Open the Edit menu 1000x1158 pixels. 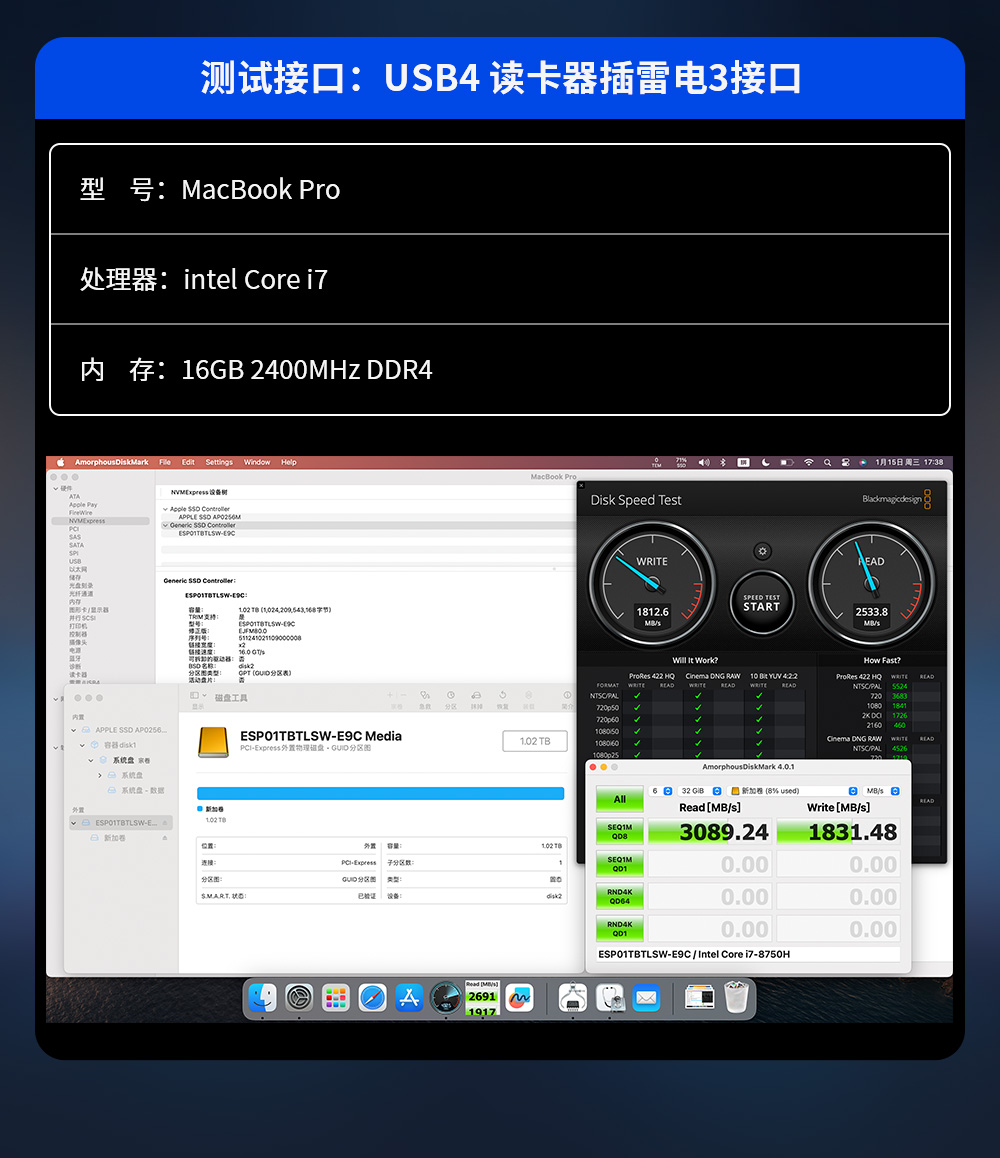click(188, 462)
